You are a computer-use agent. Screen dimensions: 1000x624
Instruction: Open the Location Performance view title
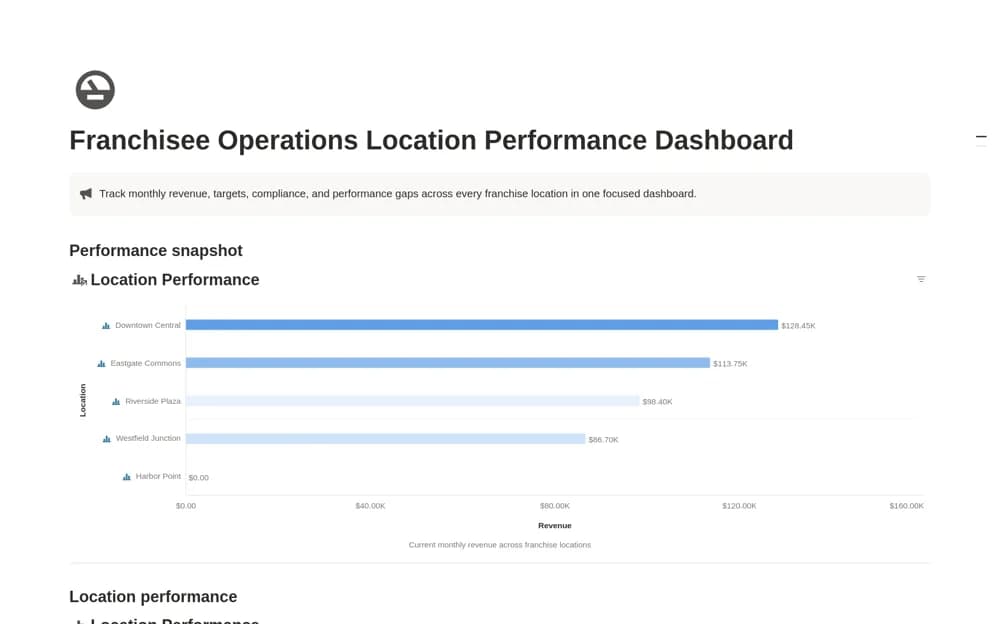[175, 279]
